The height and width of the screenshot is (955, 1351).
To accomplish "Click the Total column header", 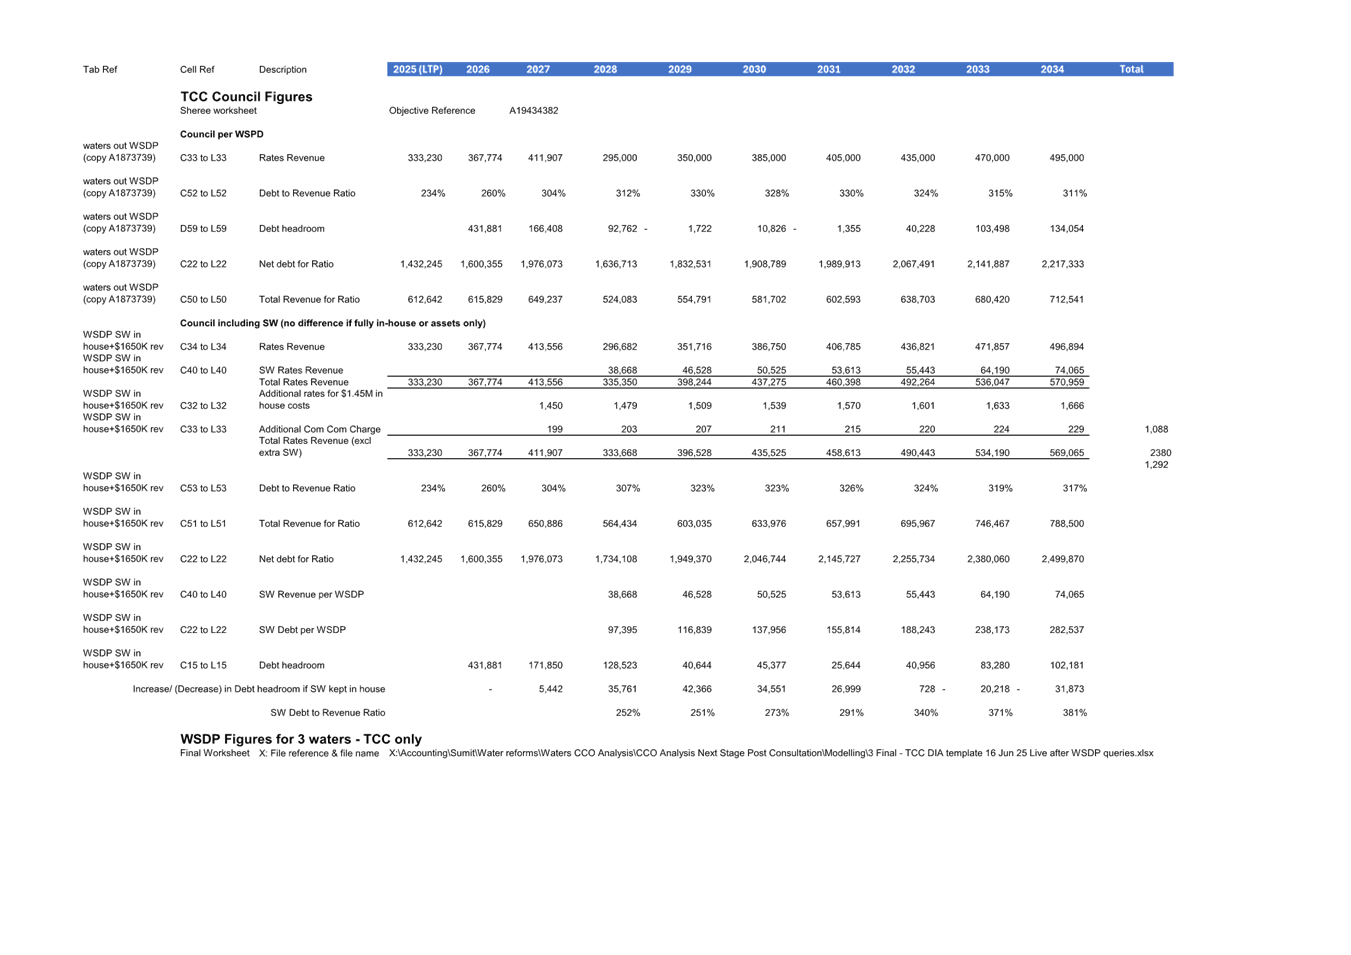I will point(1131,70).
